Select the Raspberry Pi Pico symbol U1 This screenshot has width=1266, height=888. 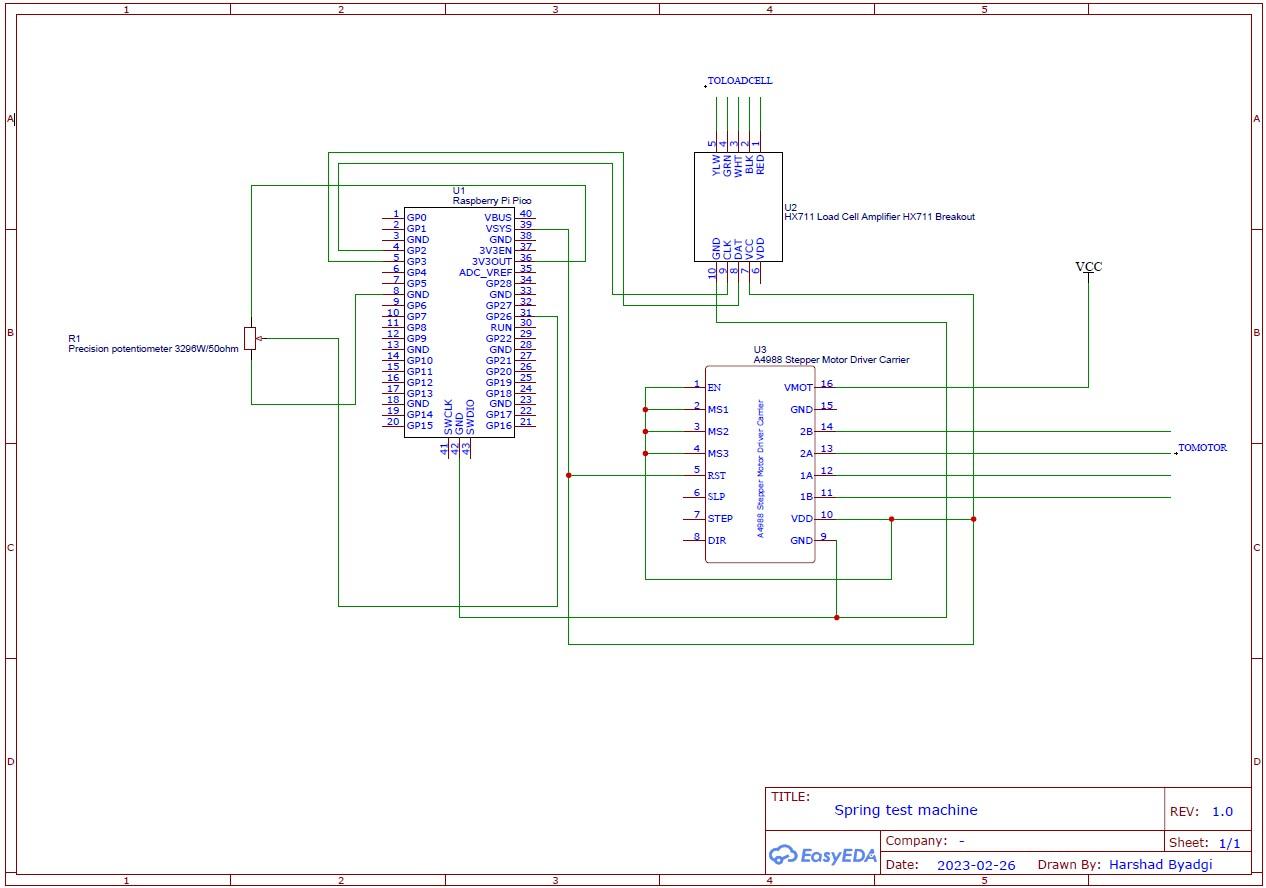460,320
